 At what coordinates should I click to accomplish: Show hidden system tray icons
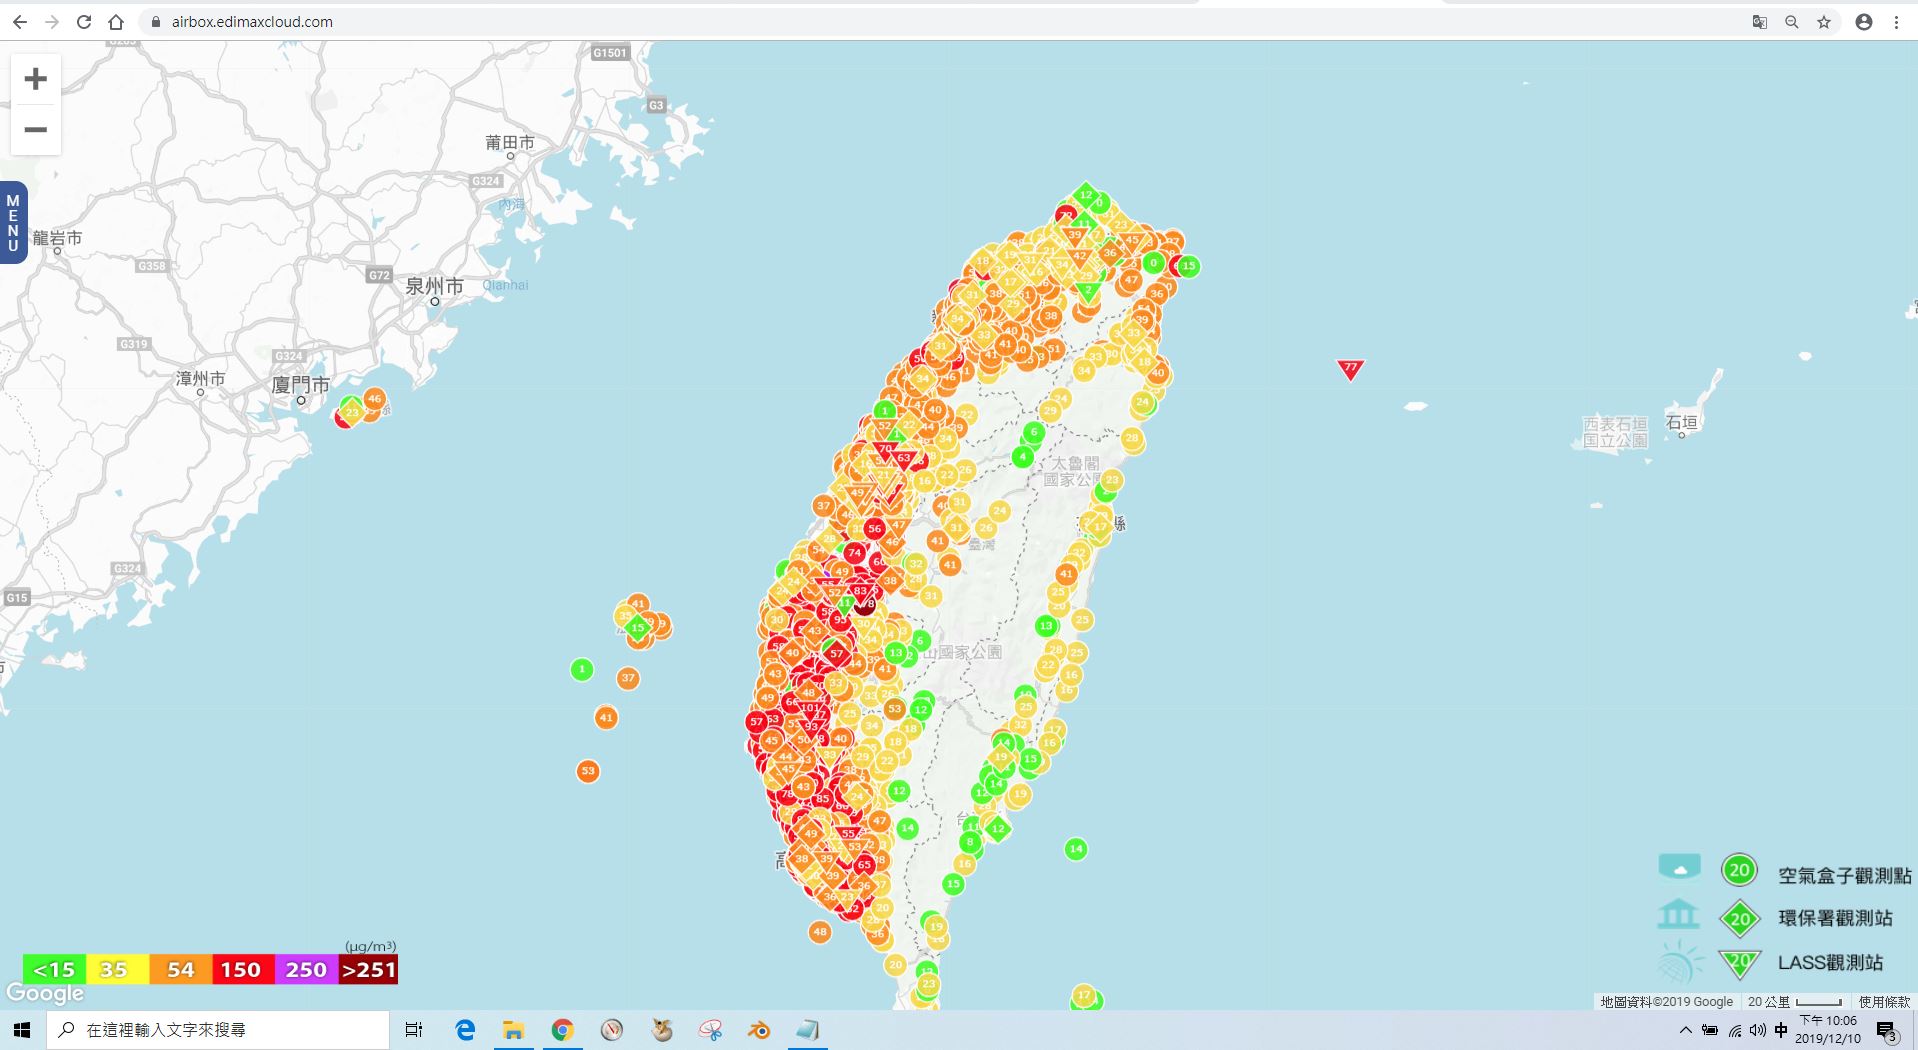1686,1030
